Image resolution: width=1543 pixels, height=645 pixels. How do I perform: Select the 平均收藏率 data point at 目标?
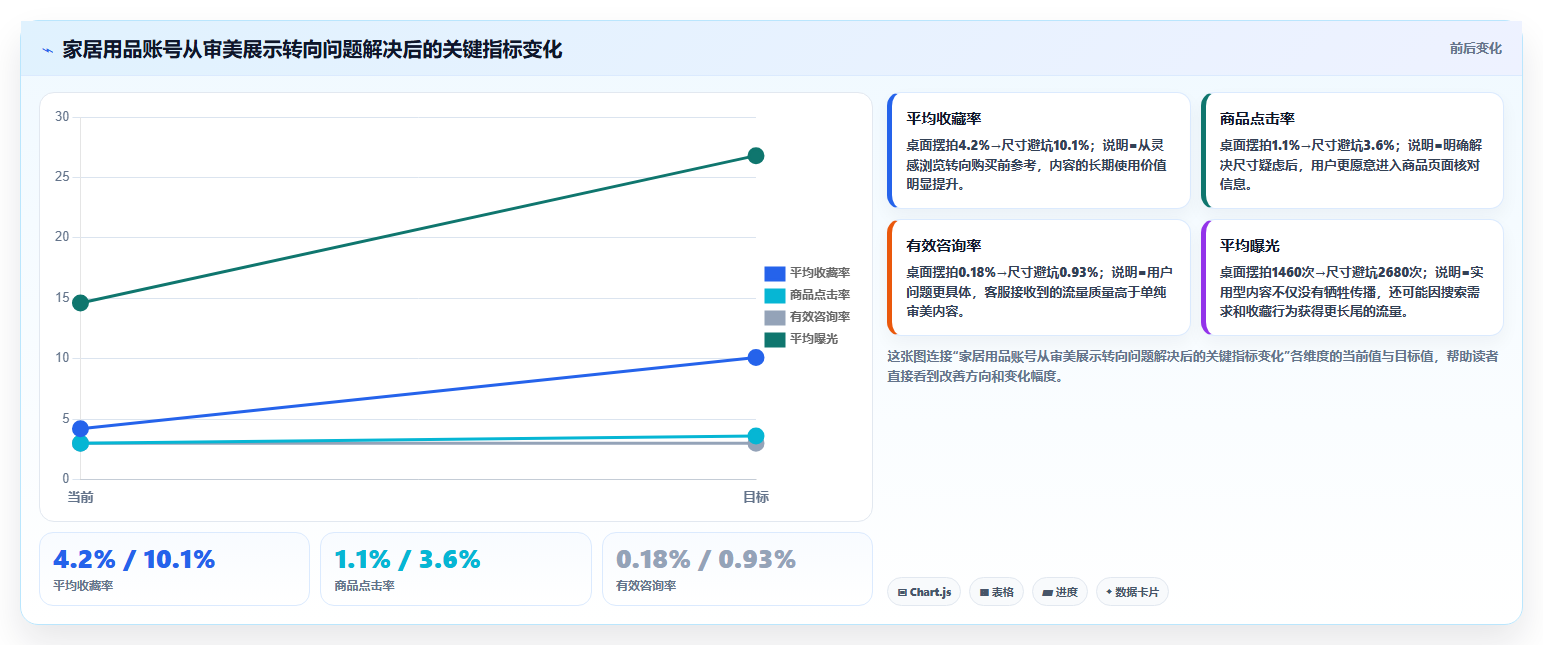pyautogui.click(x=756, y=357)
